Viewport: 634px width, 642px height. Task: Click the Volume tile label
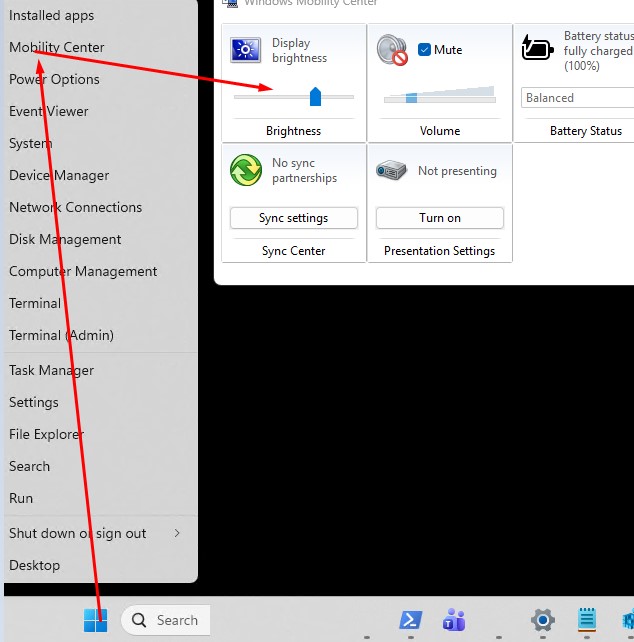tap(440, 131)
